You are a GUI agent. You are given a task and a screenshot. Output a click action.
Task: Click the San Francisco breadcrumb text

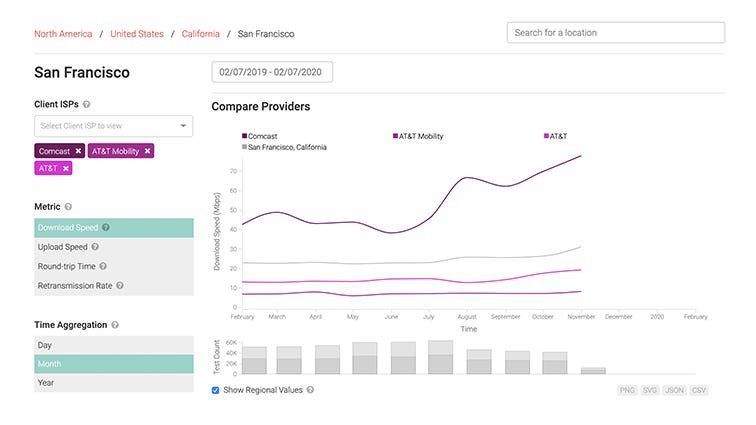tap(266, 34)
